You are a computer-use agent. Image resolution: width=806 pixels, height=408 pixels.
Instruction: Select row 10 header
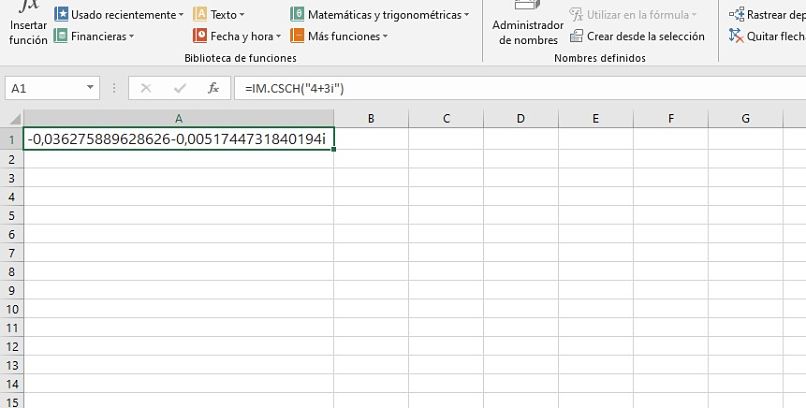tap(11, 309)
